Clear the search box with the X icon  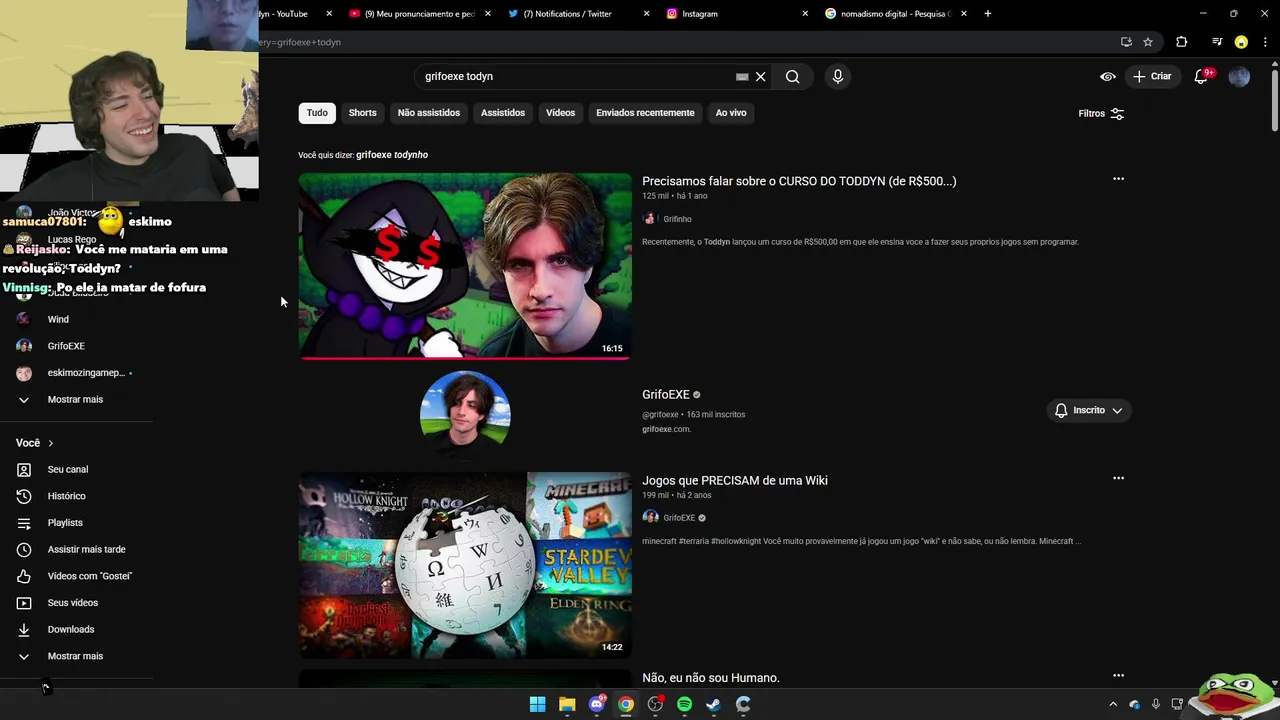pos(760,76)
